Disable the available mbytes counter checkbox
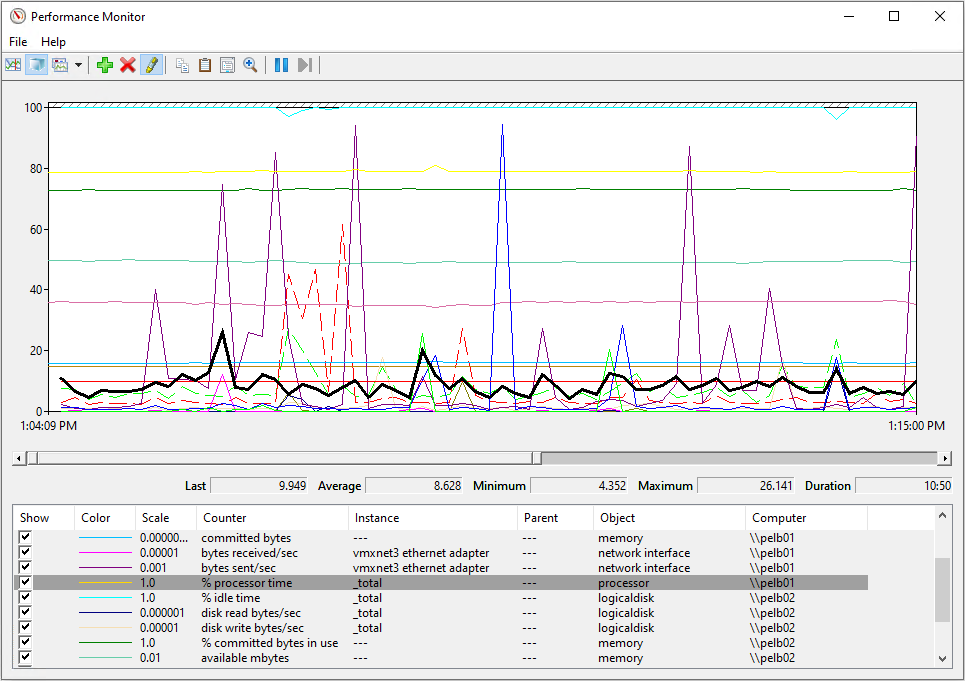The image size is (965, 681). [x=25, y=657]
